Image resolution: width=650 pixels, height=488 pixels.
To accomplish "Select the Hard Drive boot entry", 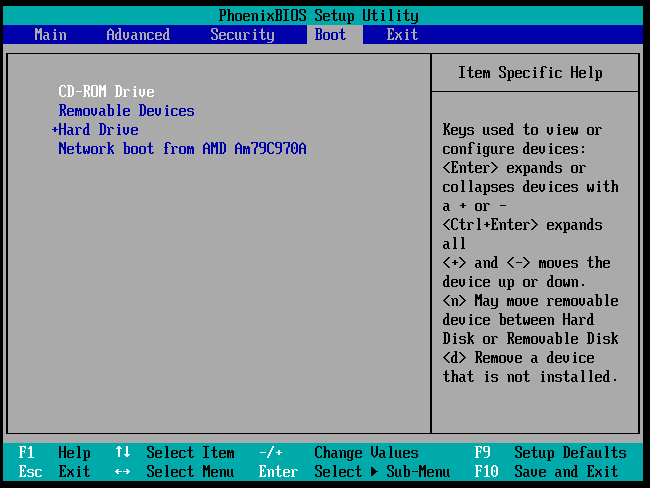I will tap(98, 129).
